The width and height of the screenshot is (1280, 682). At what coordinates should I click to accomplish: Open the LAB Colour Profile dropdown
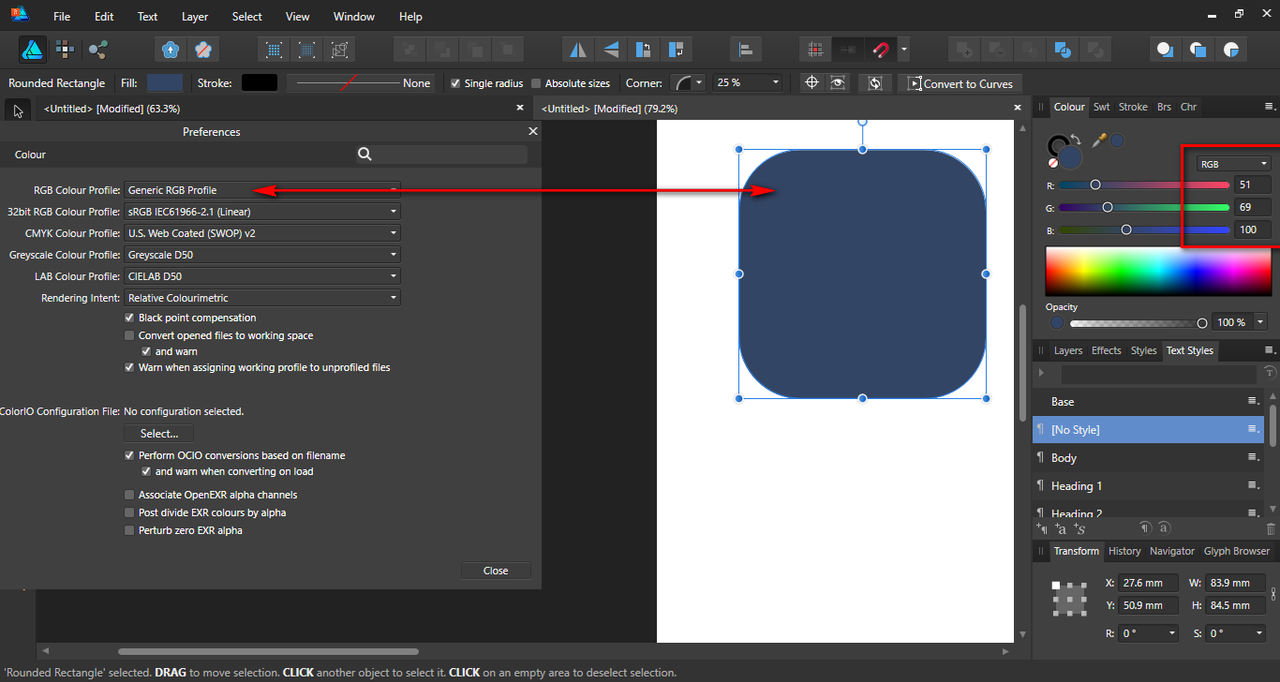tap(262, 276)
